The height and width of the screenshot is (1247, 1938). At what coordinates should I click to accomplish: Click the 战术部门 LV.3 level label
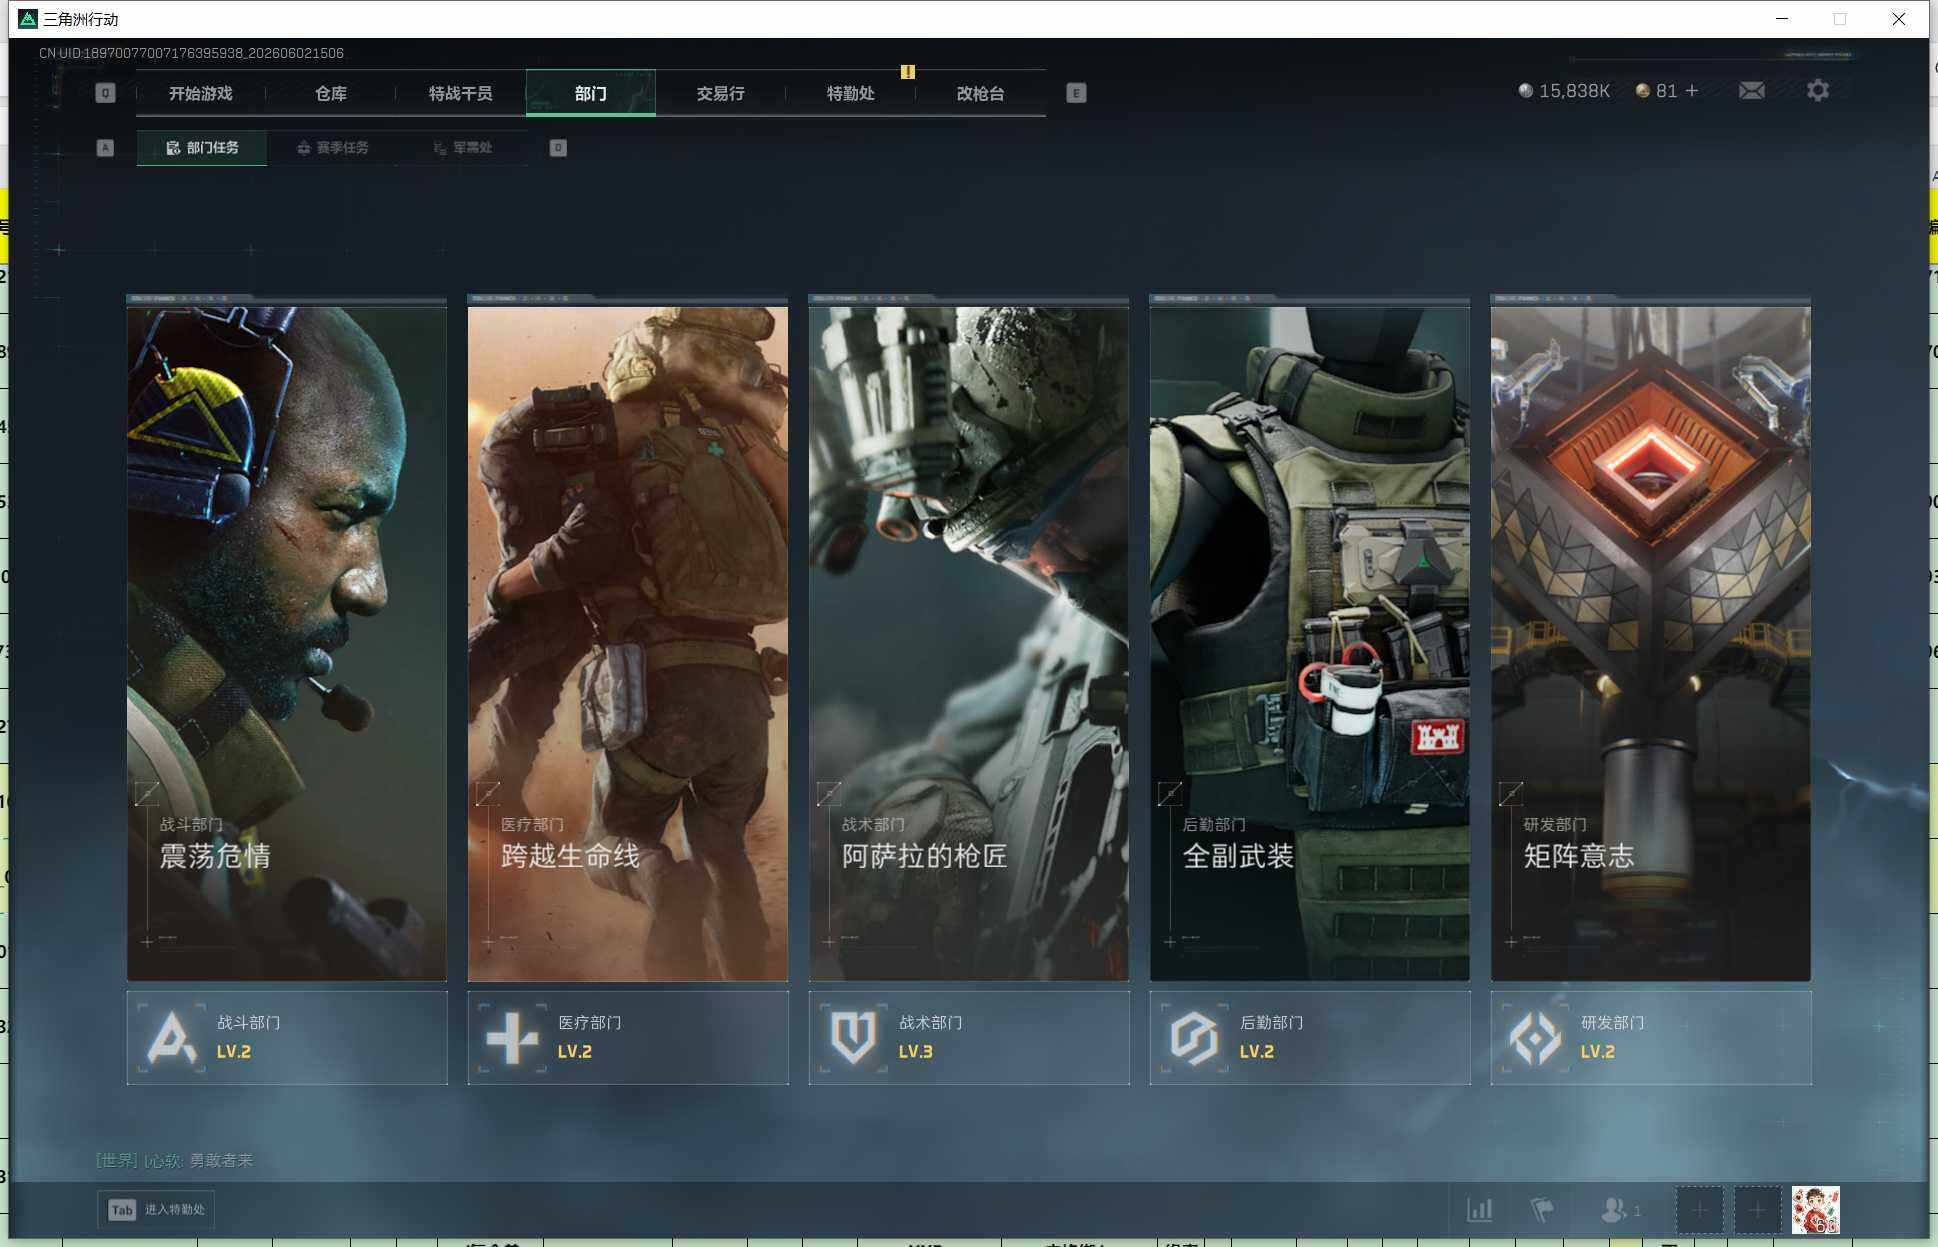coord(916,1052)
